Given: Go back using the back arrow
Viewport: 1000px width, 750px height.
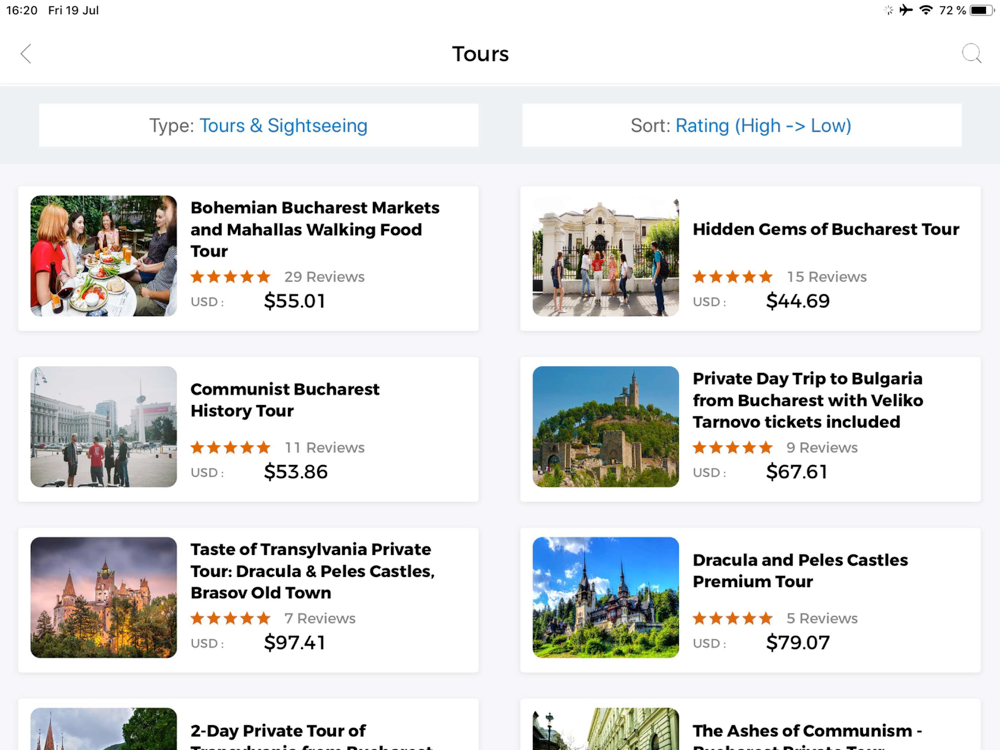Looking at the screenshot, I should click(x=26, y=54).
